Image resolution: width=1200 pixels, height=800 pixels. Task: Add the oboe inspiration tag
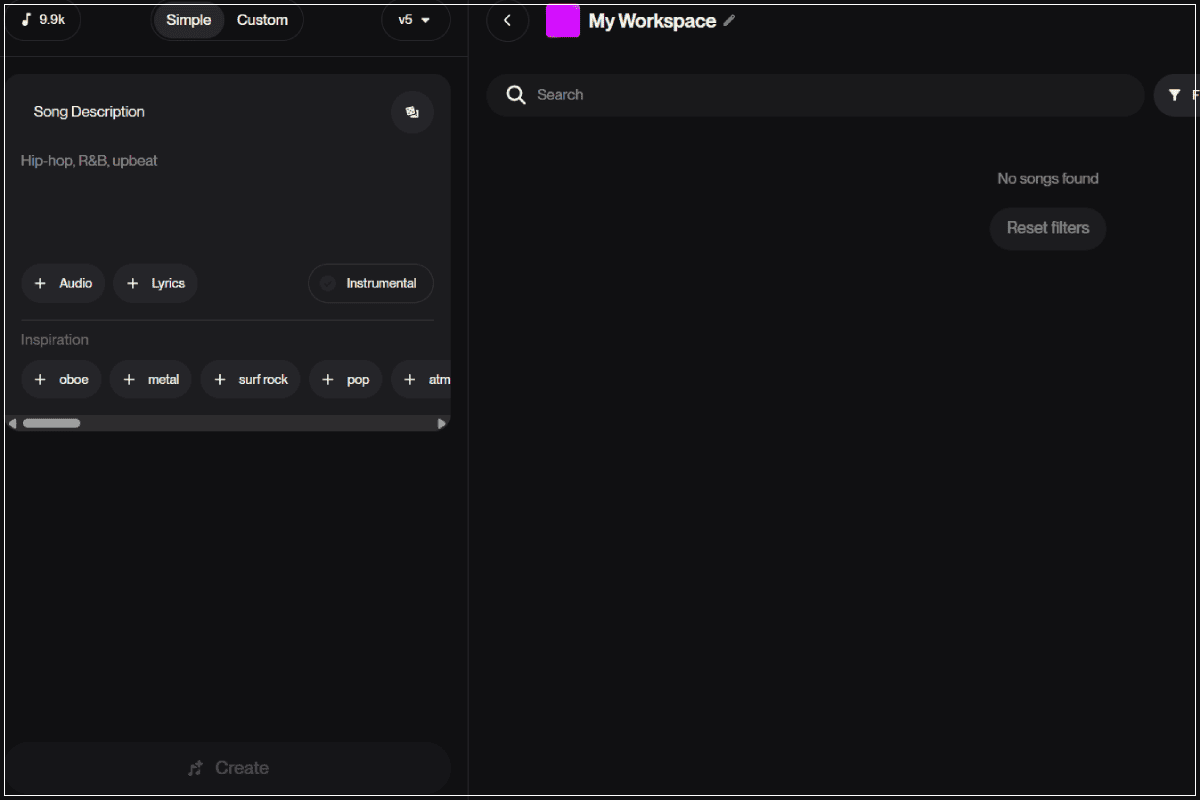click(61, 379)
